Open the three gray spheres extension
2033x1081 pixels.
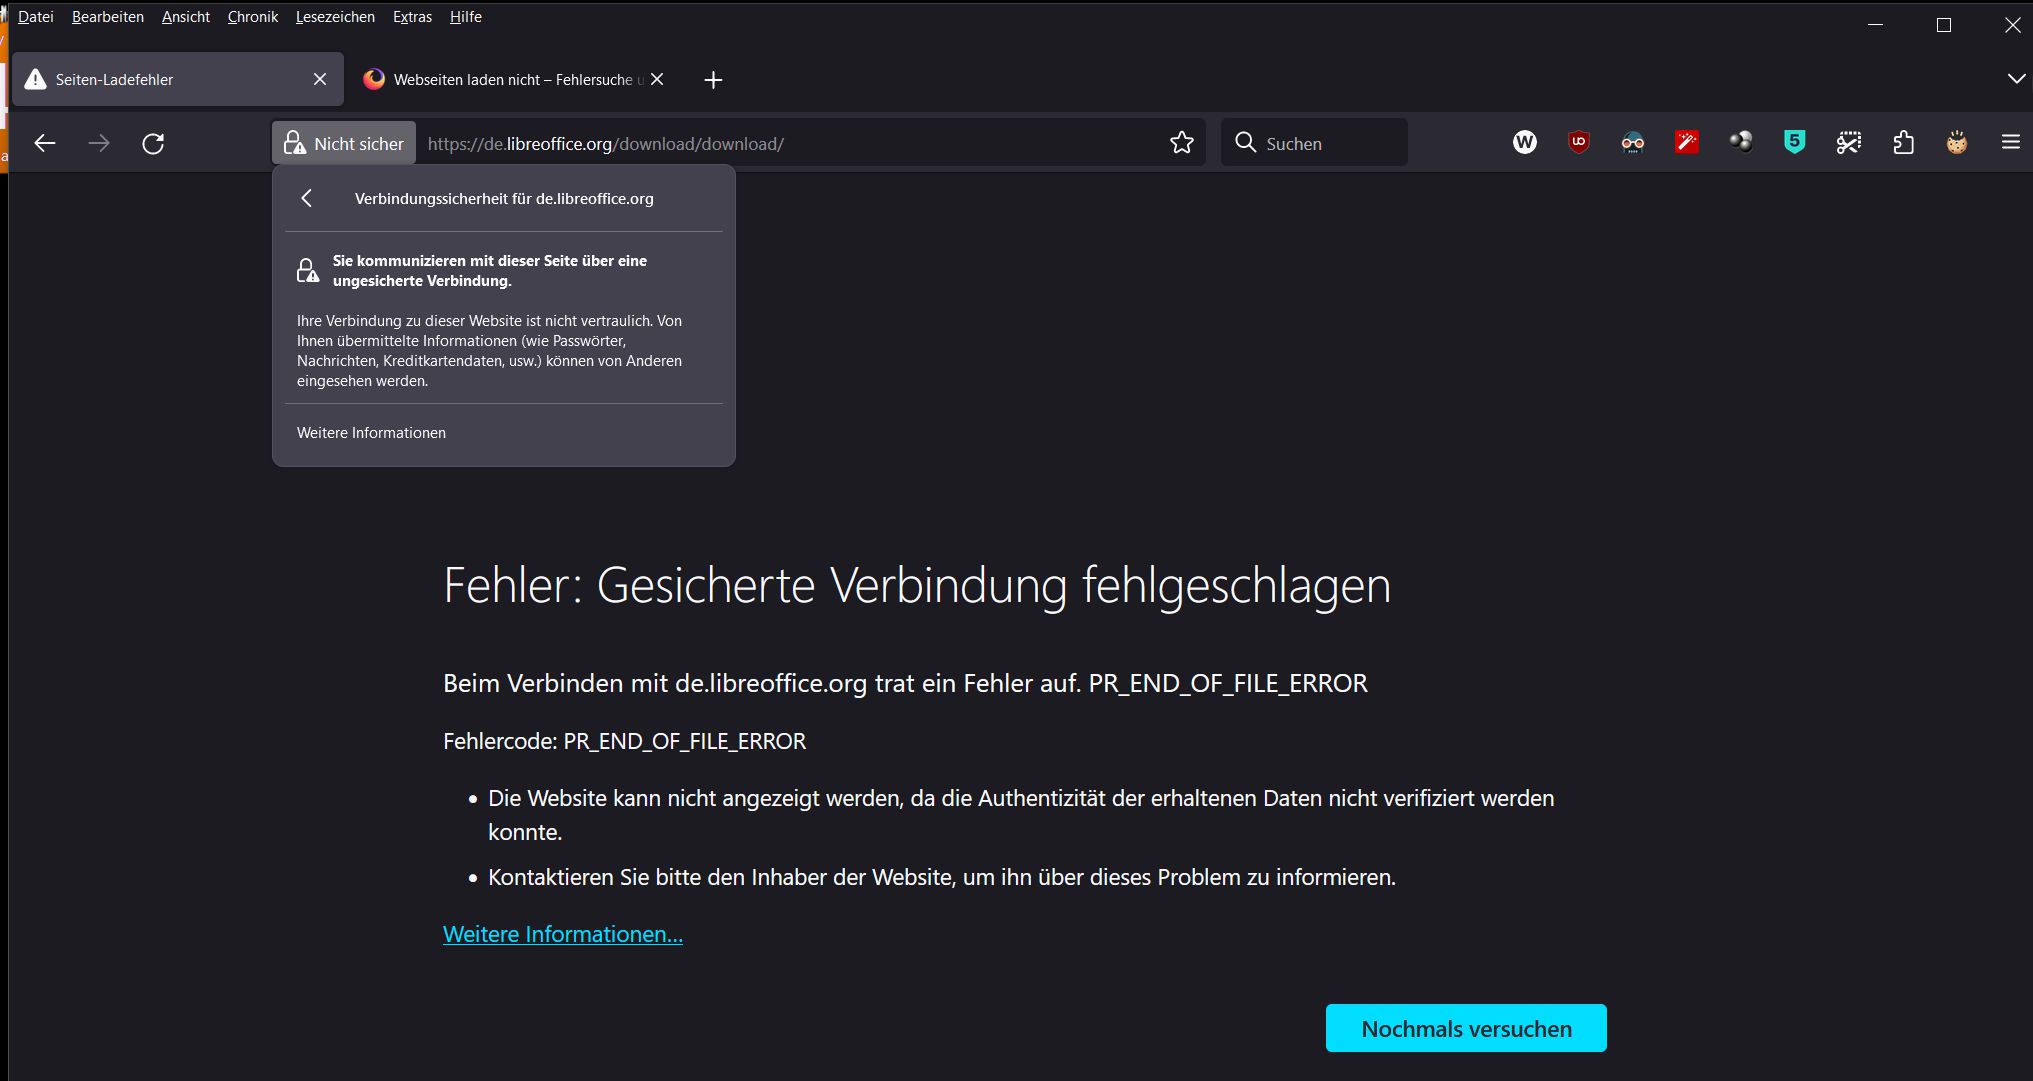1741,143
